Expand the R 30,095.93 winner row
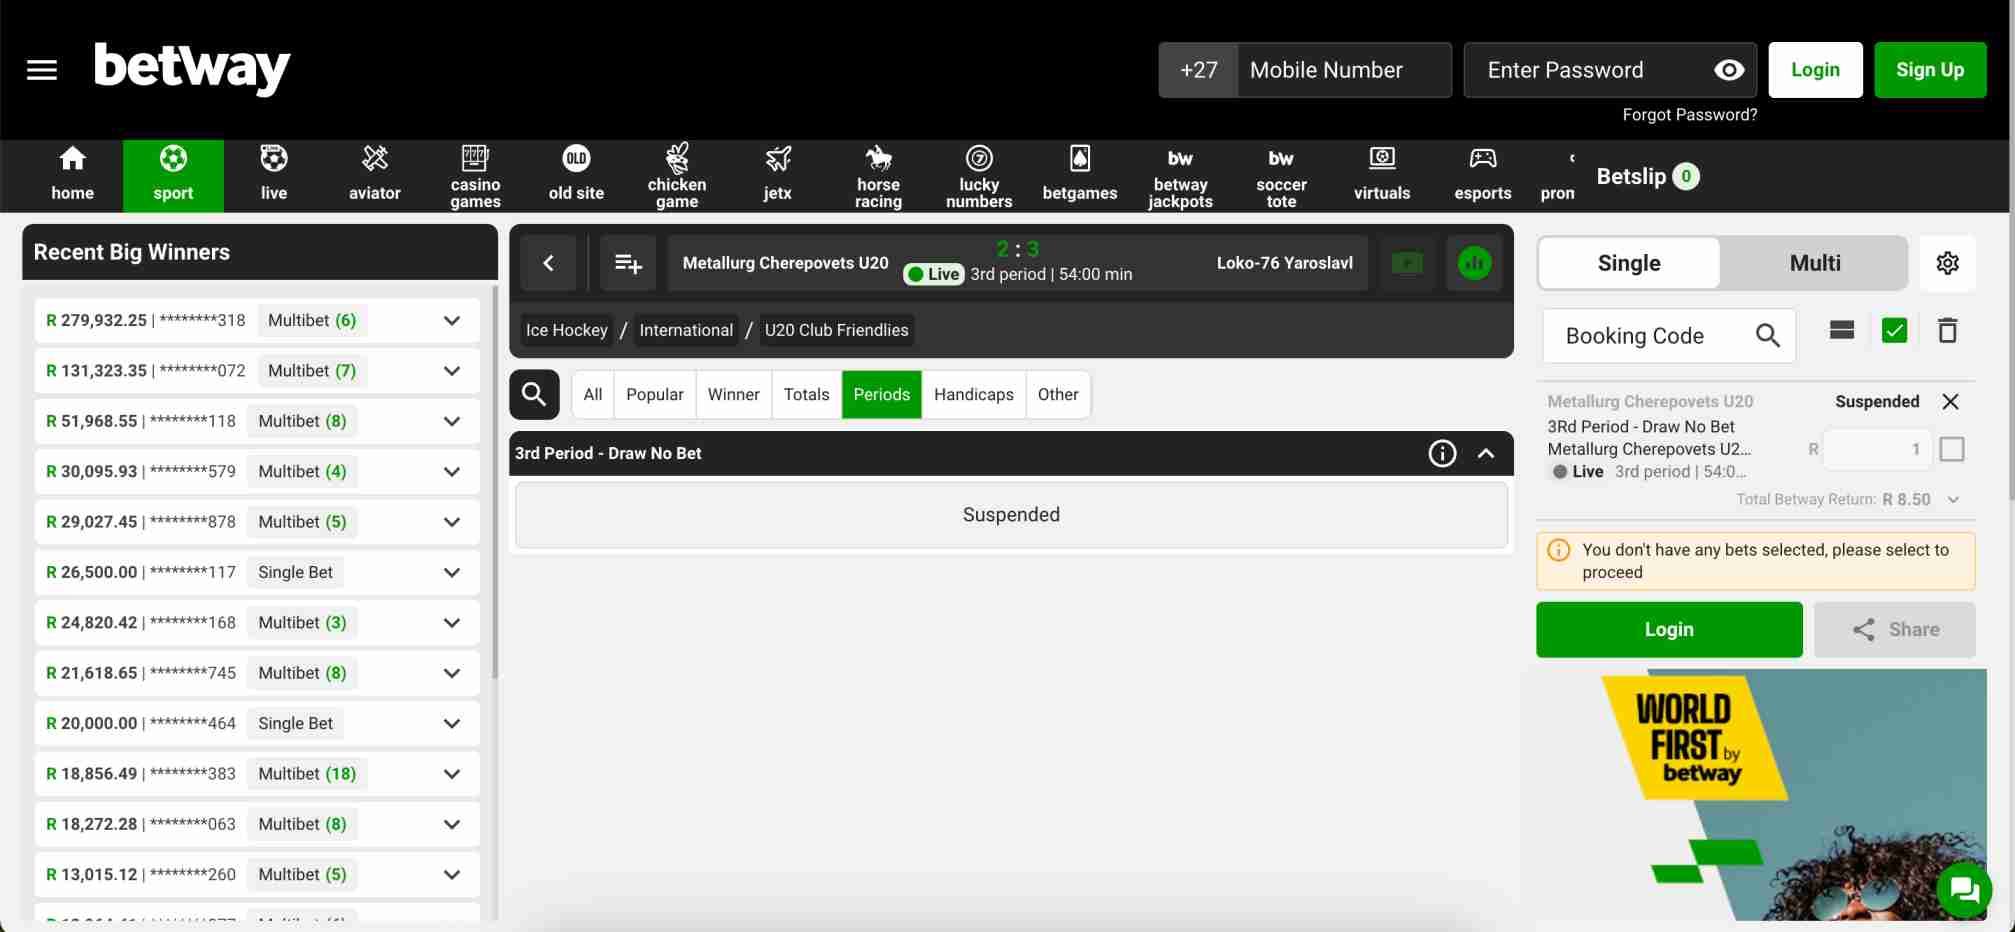The width and height of the screenshot is (2015, 932). (x=452, y=472)
